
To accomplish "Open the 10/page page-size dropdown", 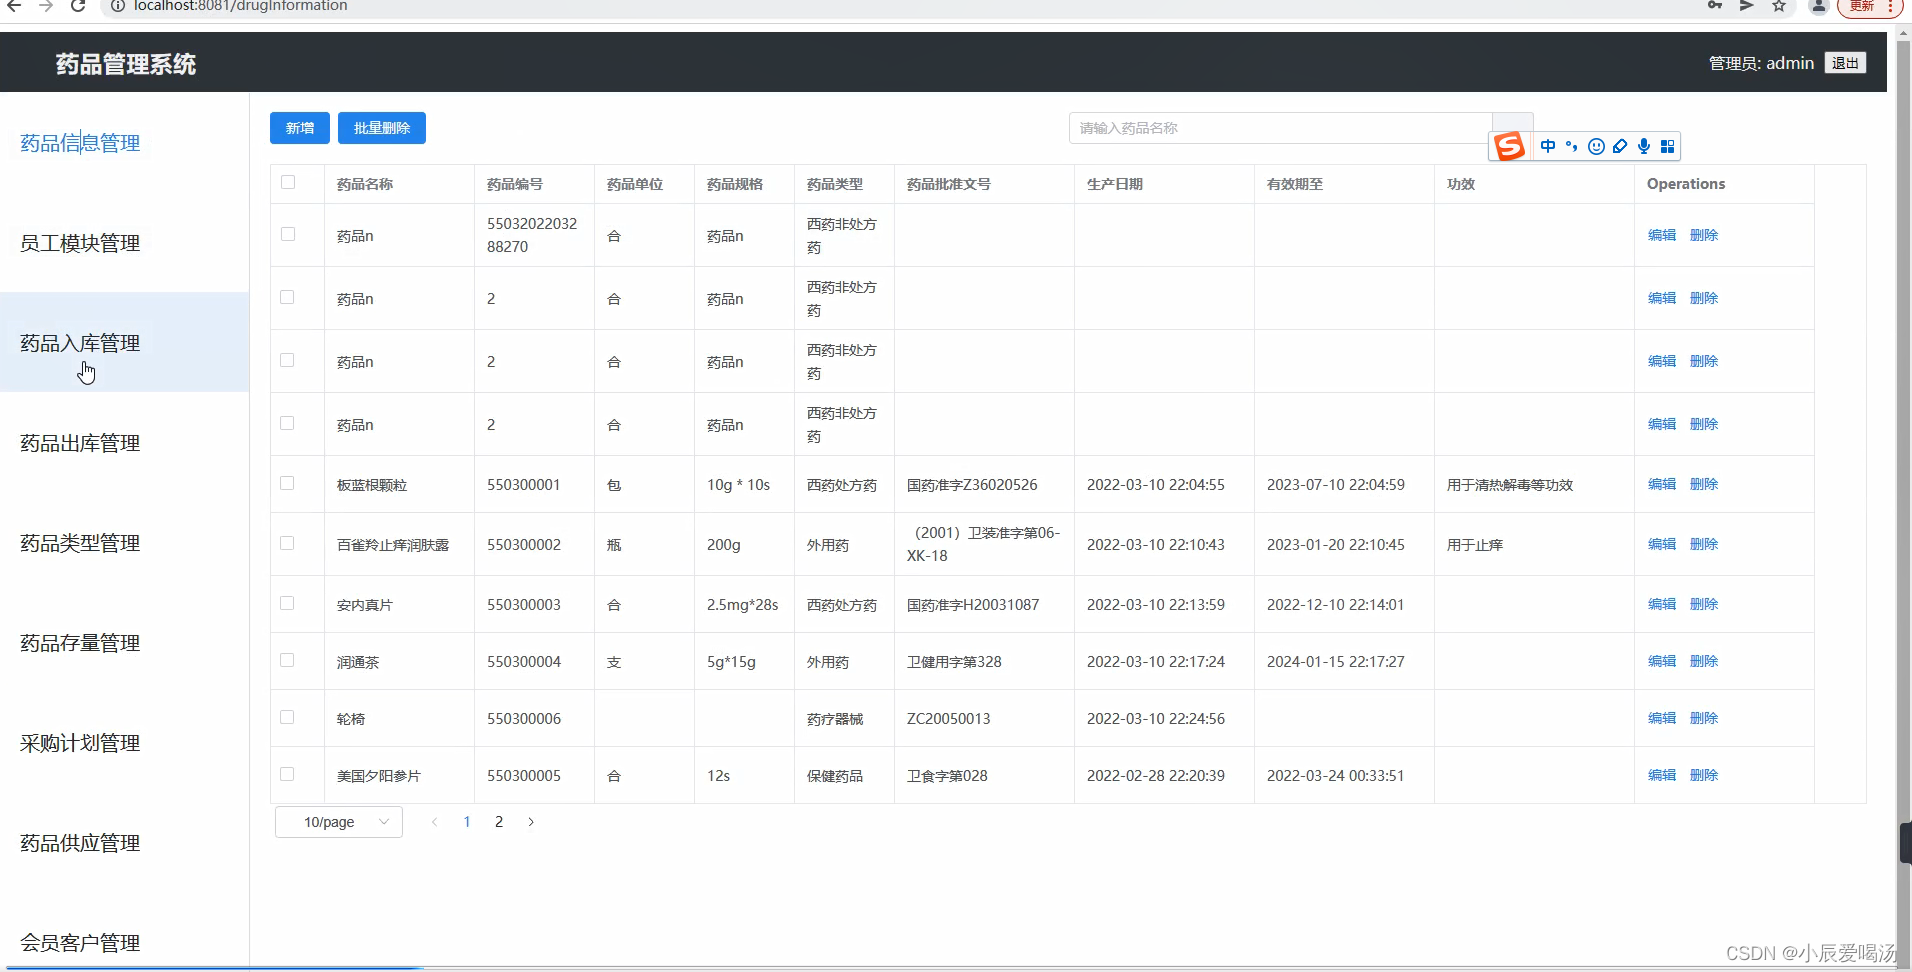I will pos(339,822).
